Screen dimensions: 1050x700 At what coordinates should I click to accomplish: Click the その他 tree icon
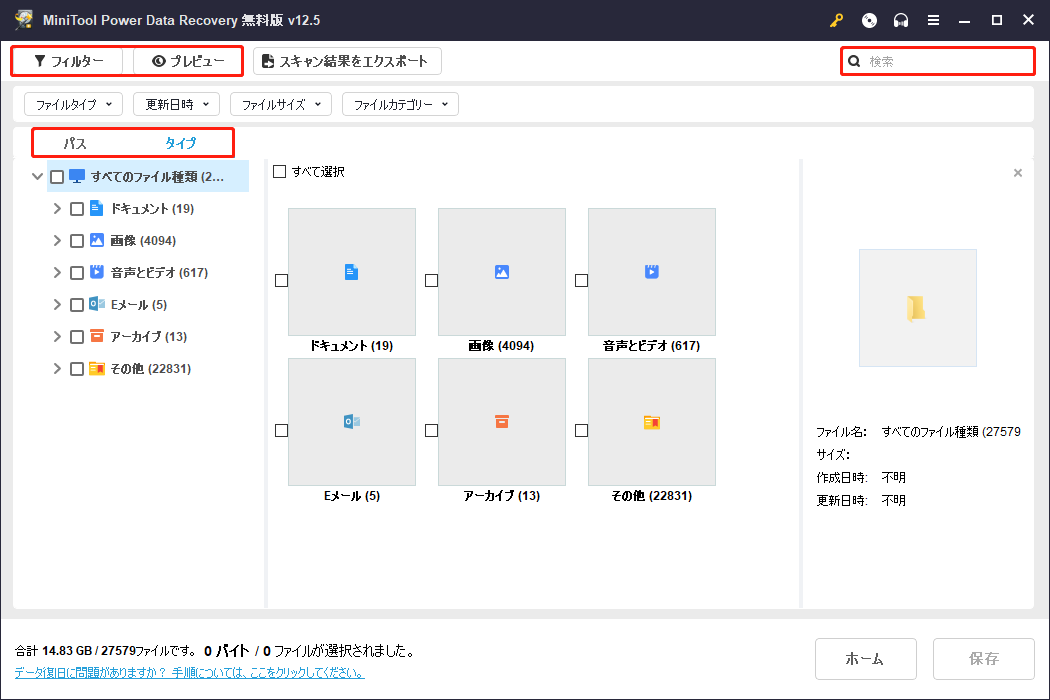96,368
